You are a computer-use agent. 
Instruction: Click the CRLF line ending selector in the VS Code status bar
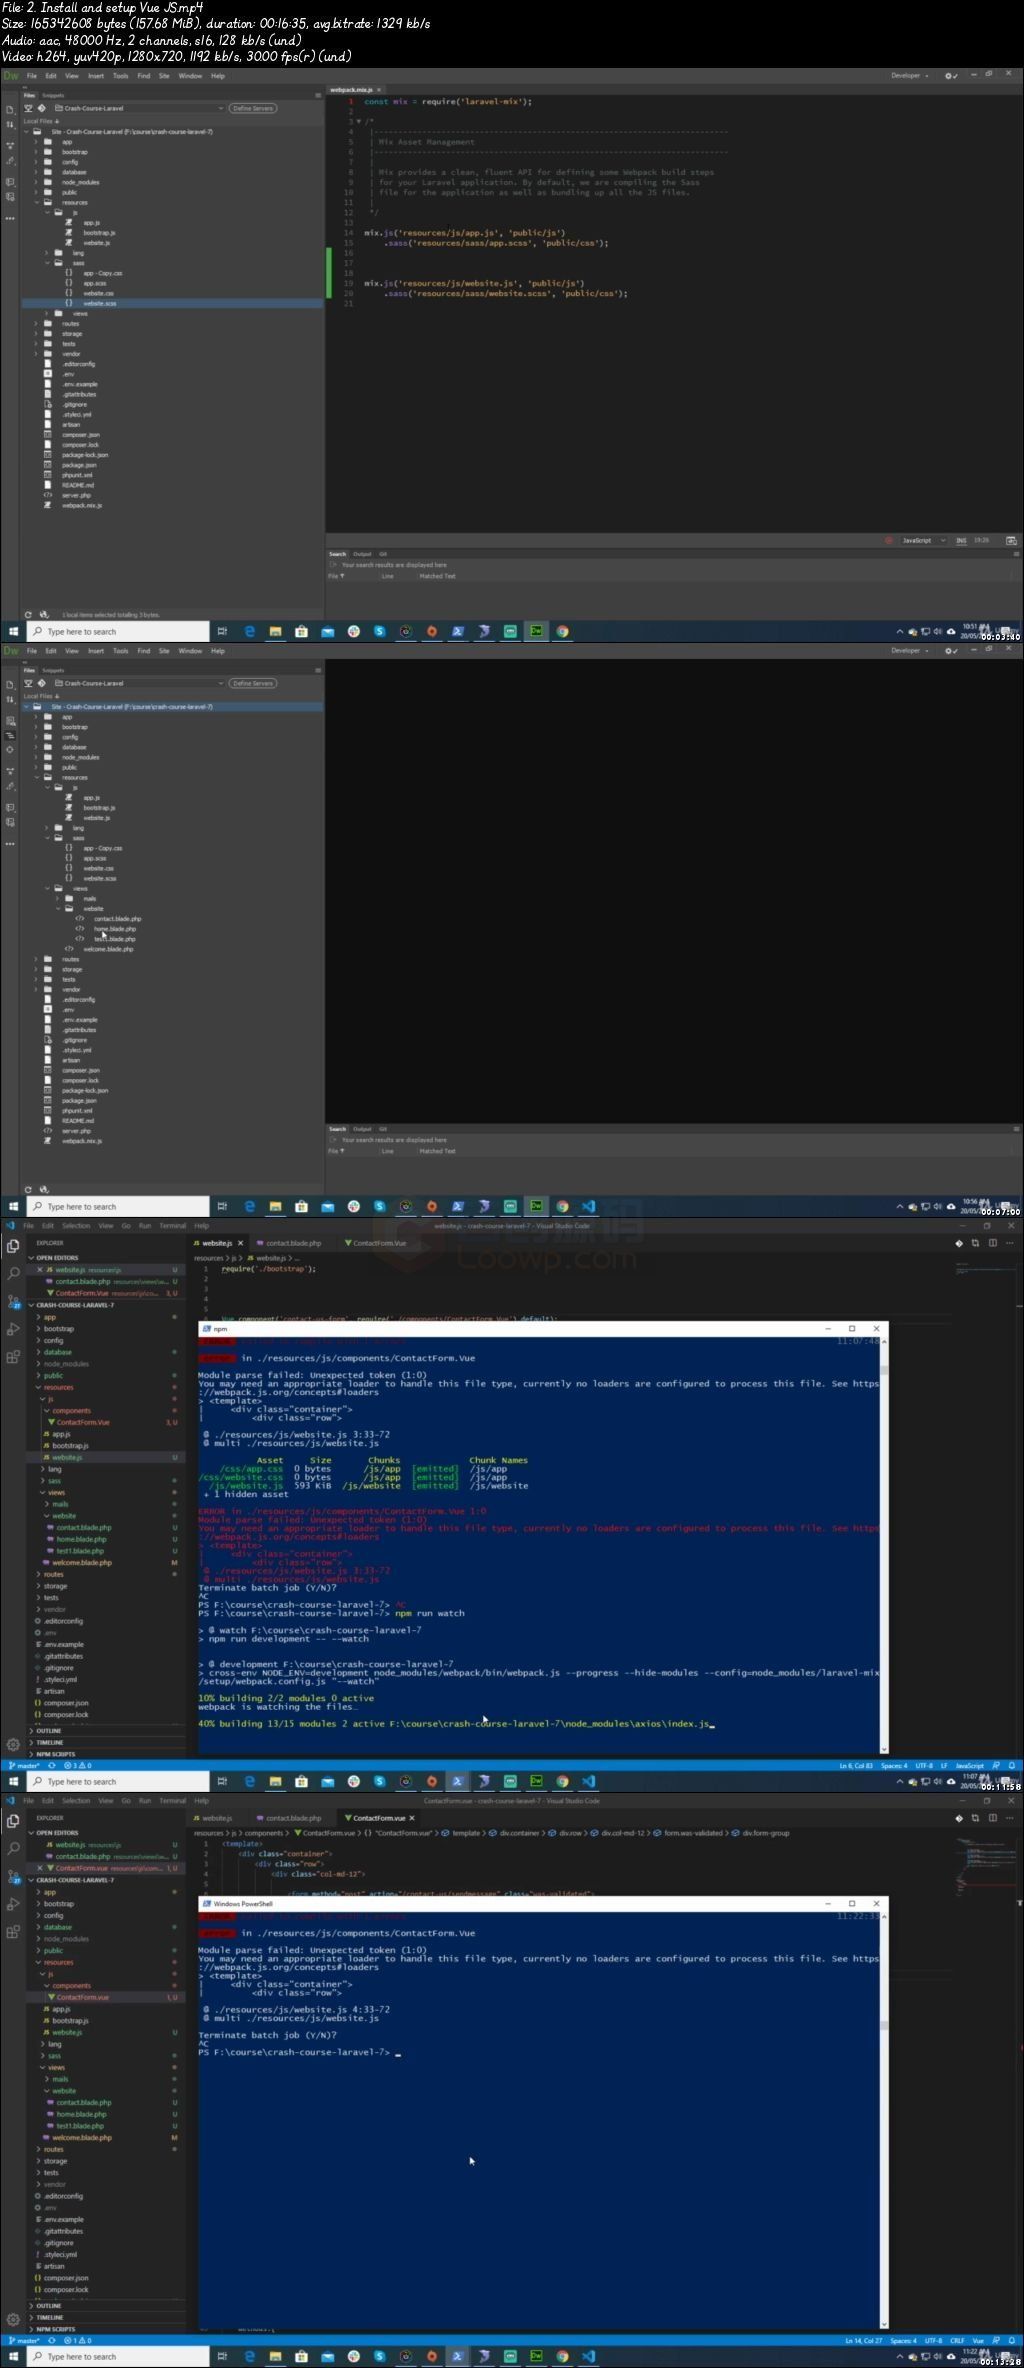pos(958,2341)
